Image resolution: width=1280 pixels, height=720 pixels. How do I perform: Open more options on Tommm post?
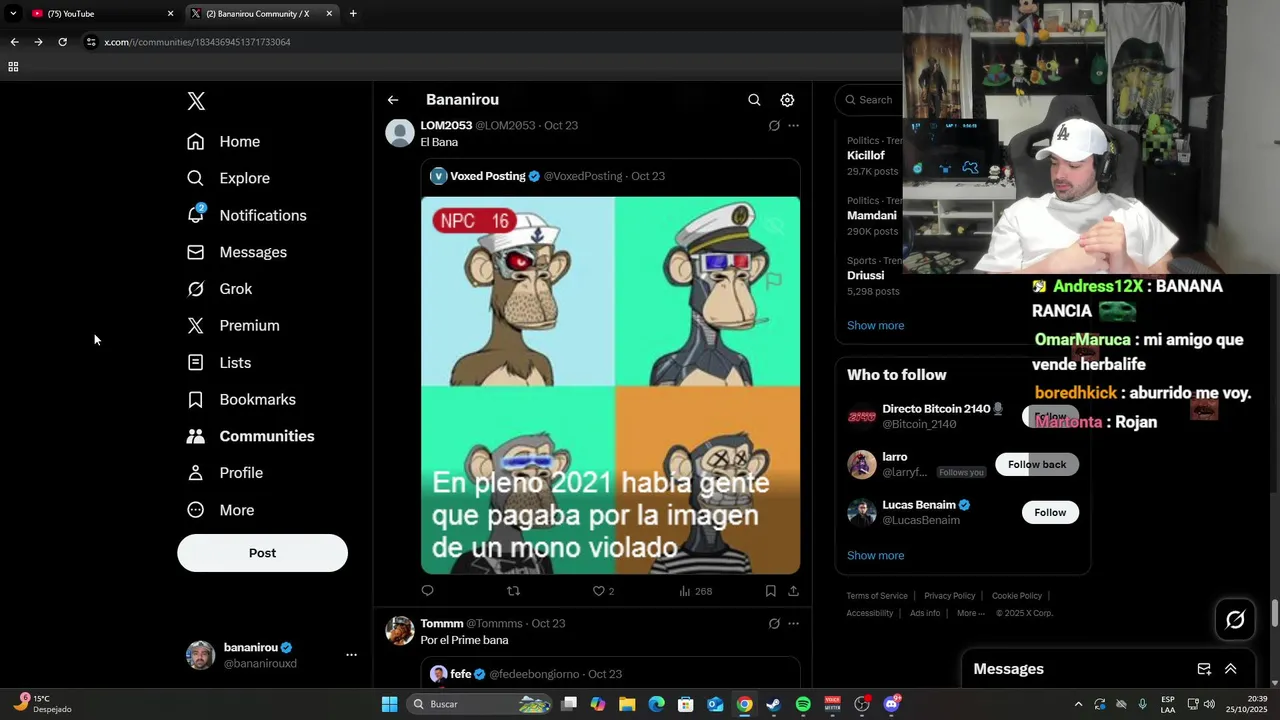point(793,624)
